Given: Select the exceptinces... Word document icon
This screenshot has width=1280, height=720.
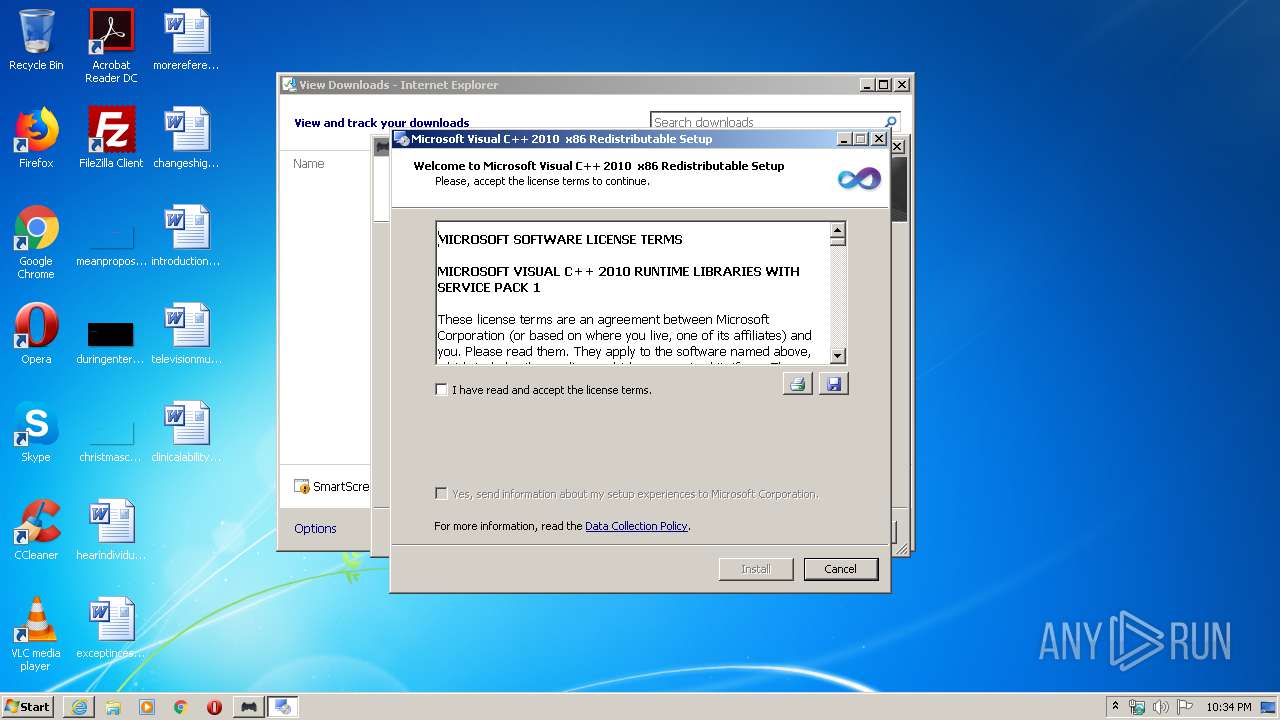Looking at the screenshot, I should (111, 628).
